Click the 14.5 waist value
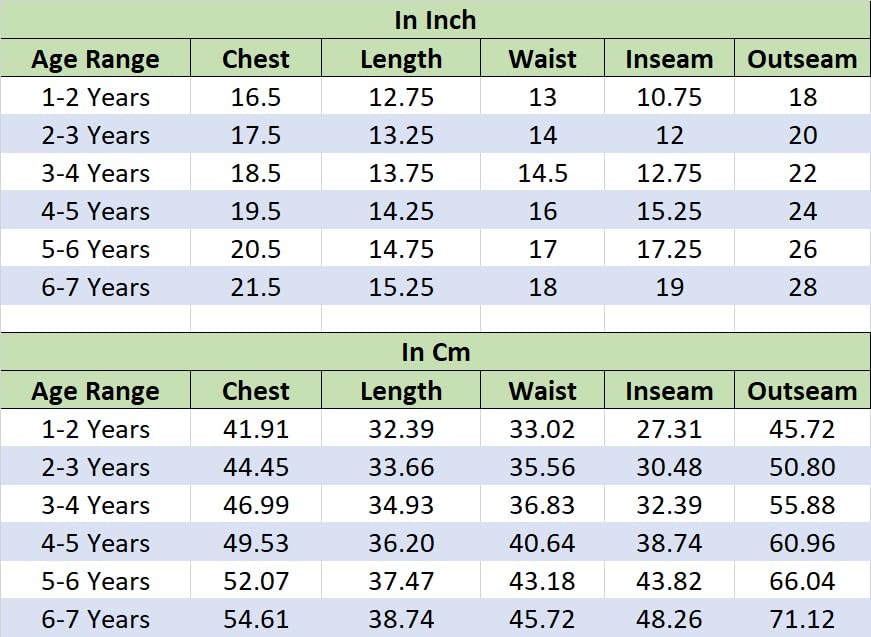Viewport: 871px width, 637px height. coord(542,173)
